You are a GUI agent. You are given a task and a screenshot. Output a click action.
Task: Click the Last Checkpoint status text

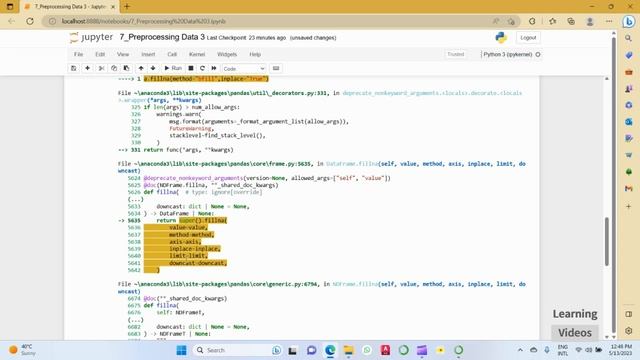click(x=247, y=38)
